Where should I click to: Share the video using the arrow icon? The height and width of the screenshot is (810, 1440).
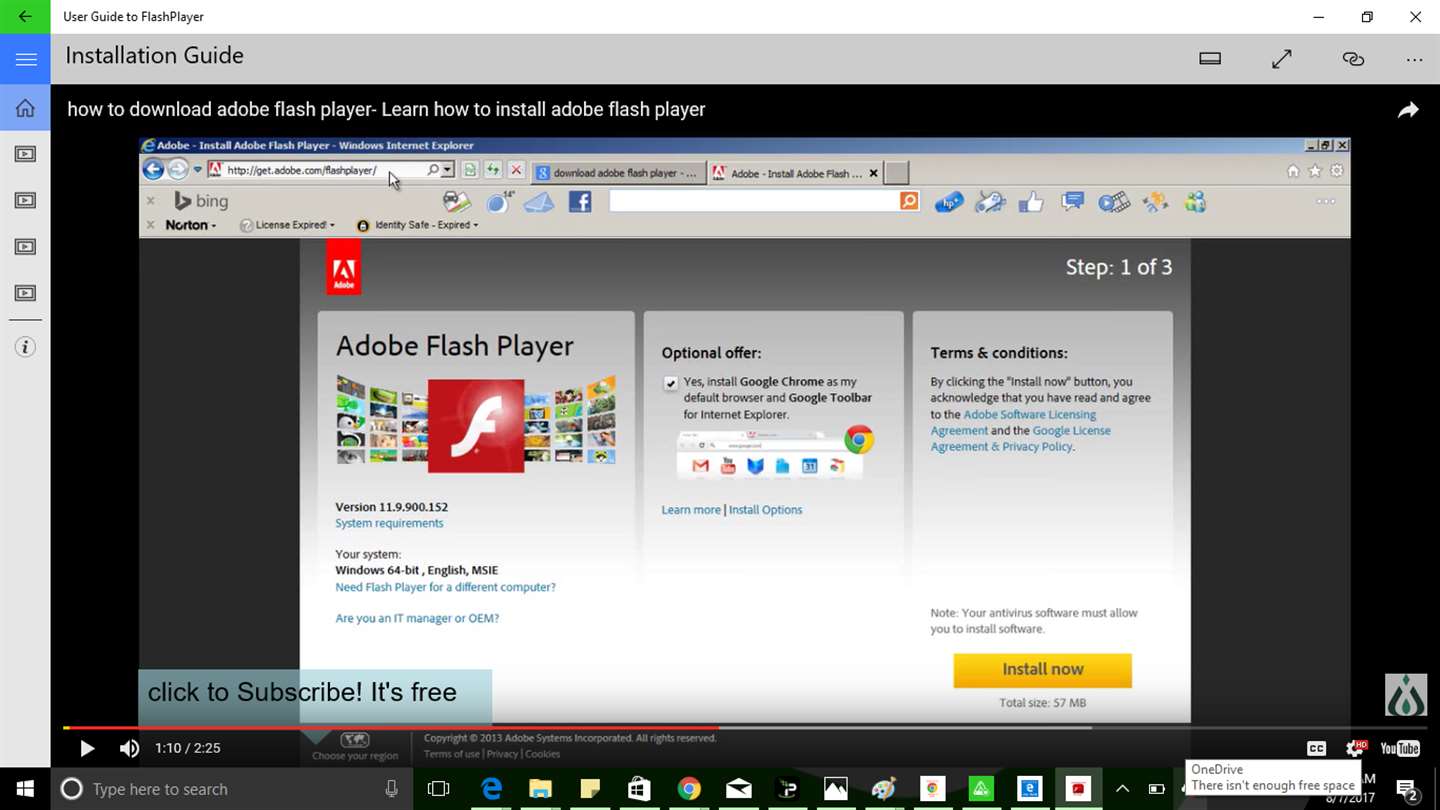[1408, 110]
